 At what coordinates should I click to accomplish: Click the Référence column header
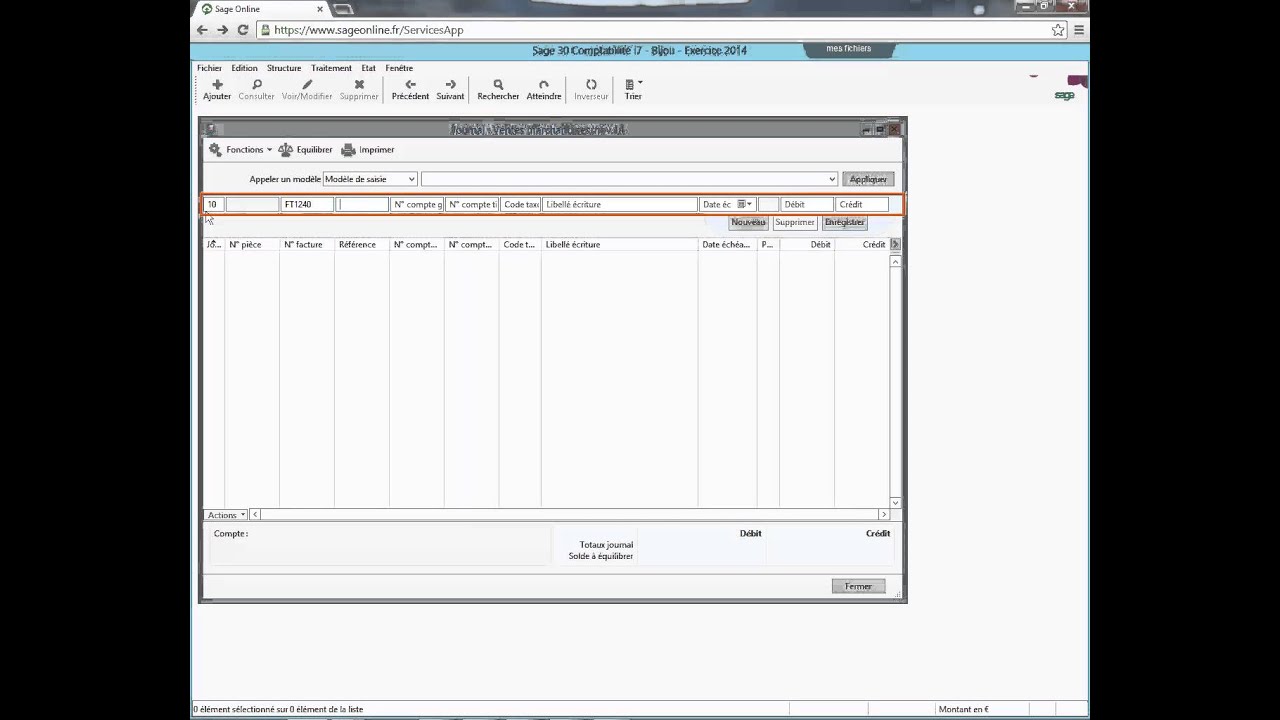[362, 244]
